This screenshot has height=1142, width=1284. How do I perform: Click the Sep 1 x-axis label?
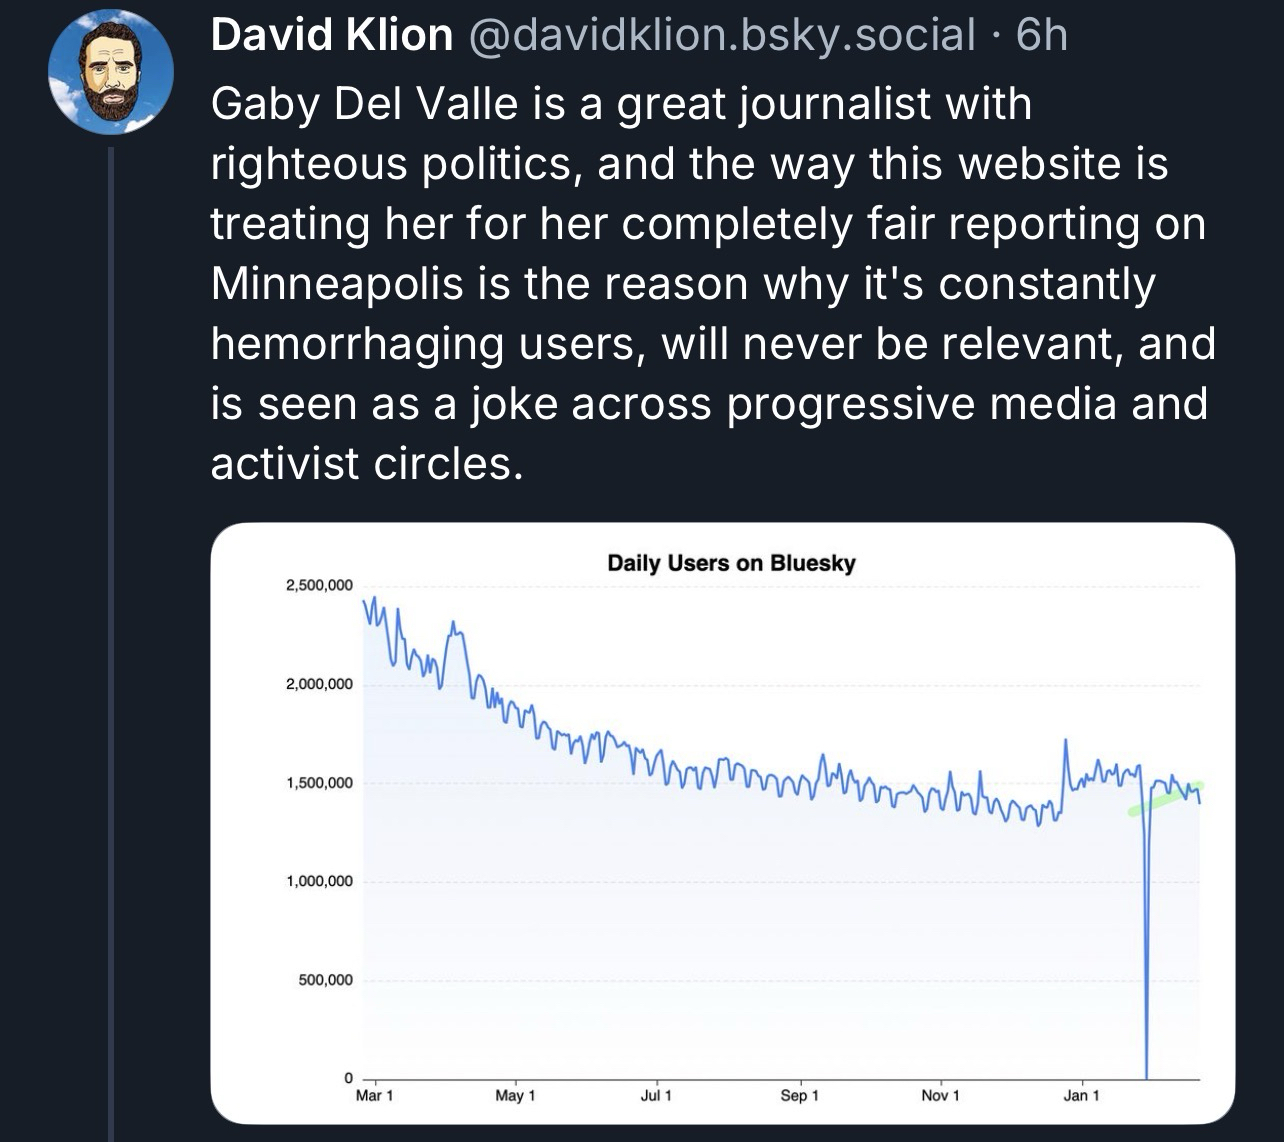pyautogui.click(x=799, y=1096)
